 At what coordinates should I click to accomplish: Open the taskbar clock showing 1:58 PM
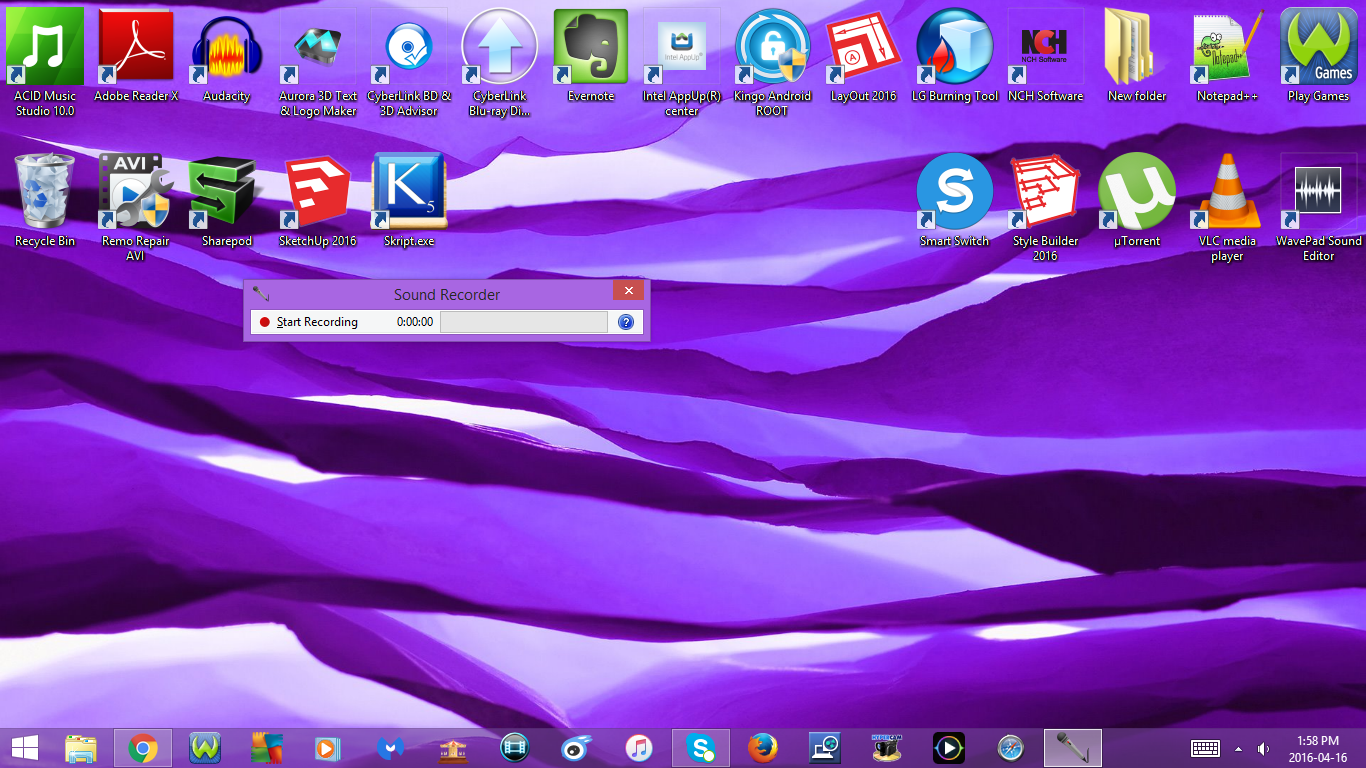(1317, 748)
